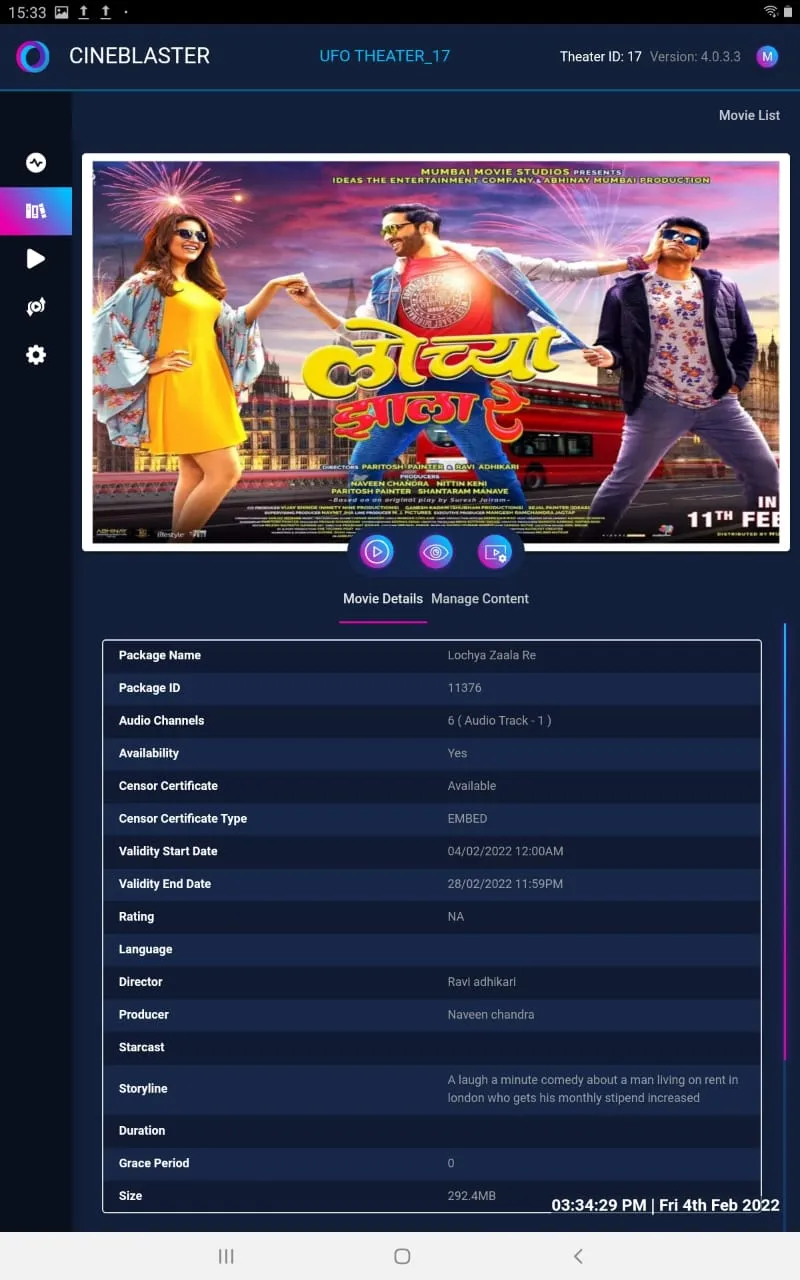Click the 'Theater ID: 17' label
The height and width of the screenshot is (1280, 800).
click(x=600, y=57)
